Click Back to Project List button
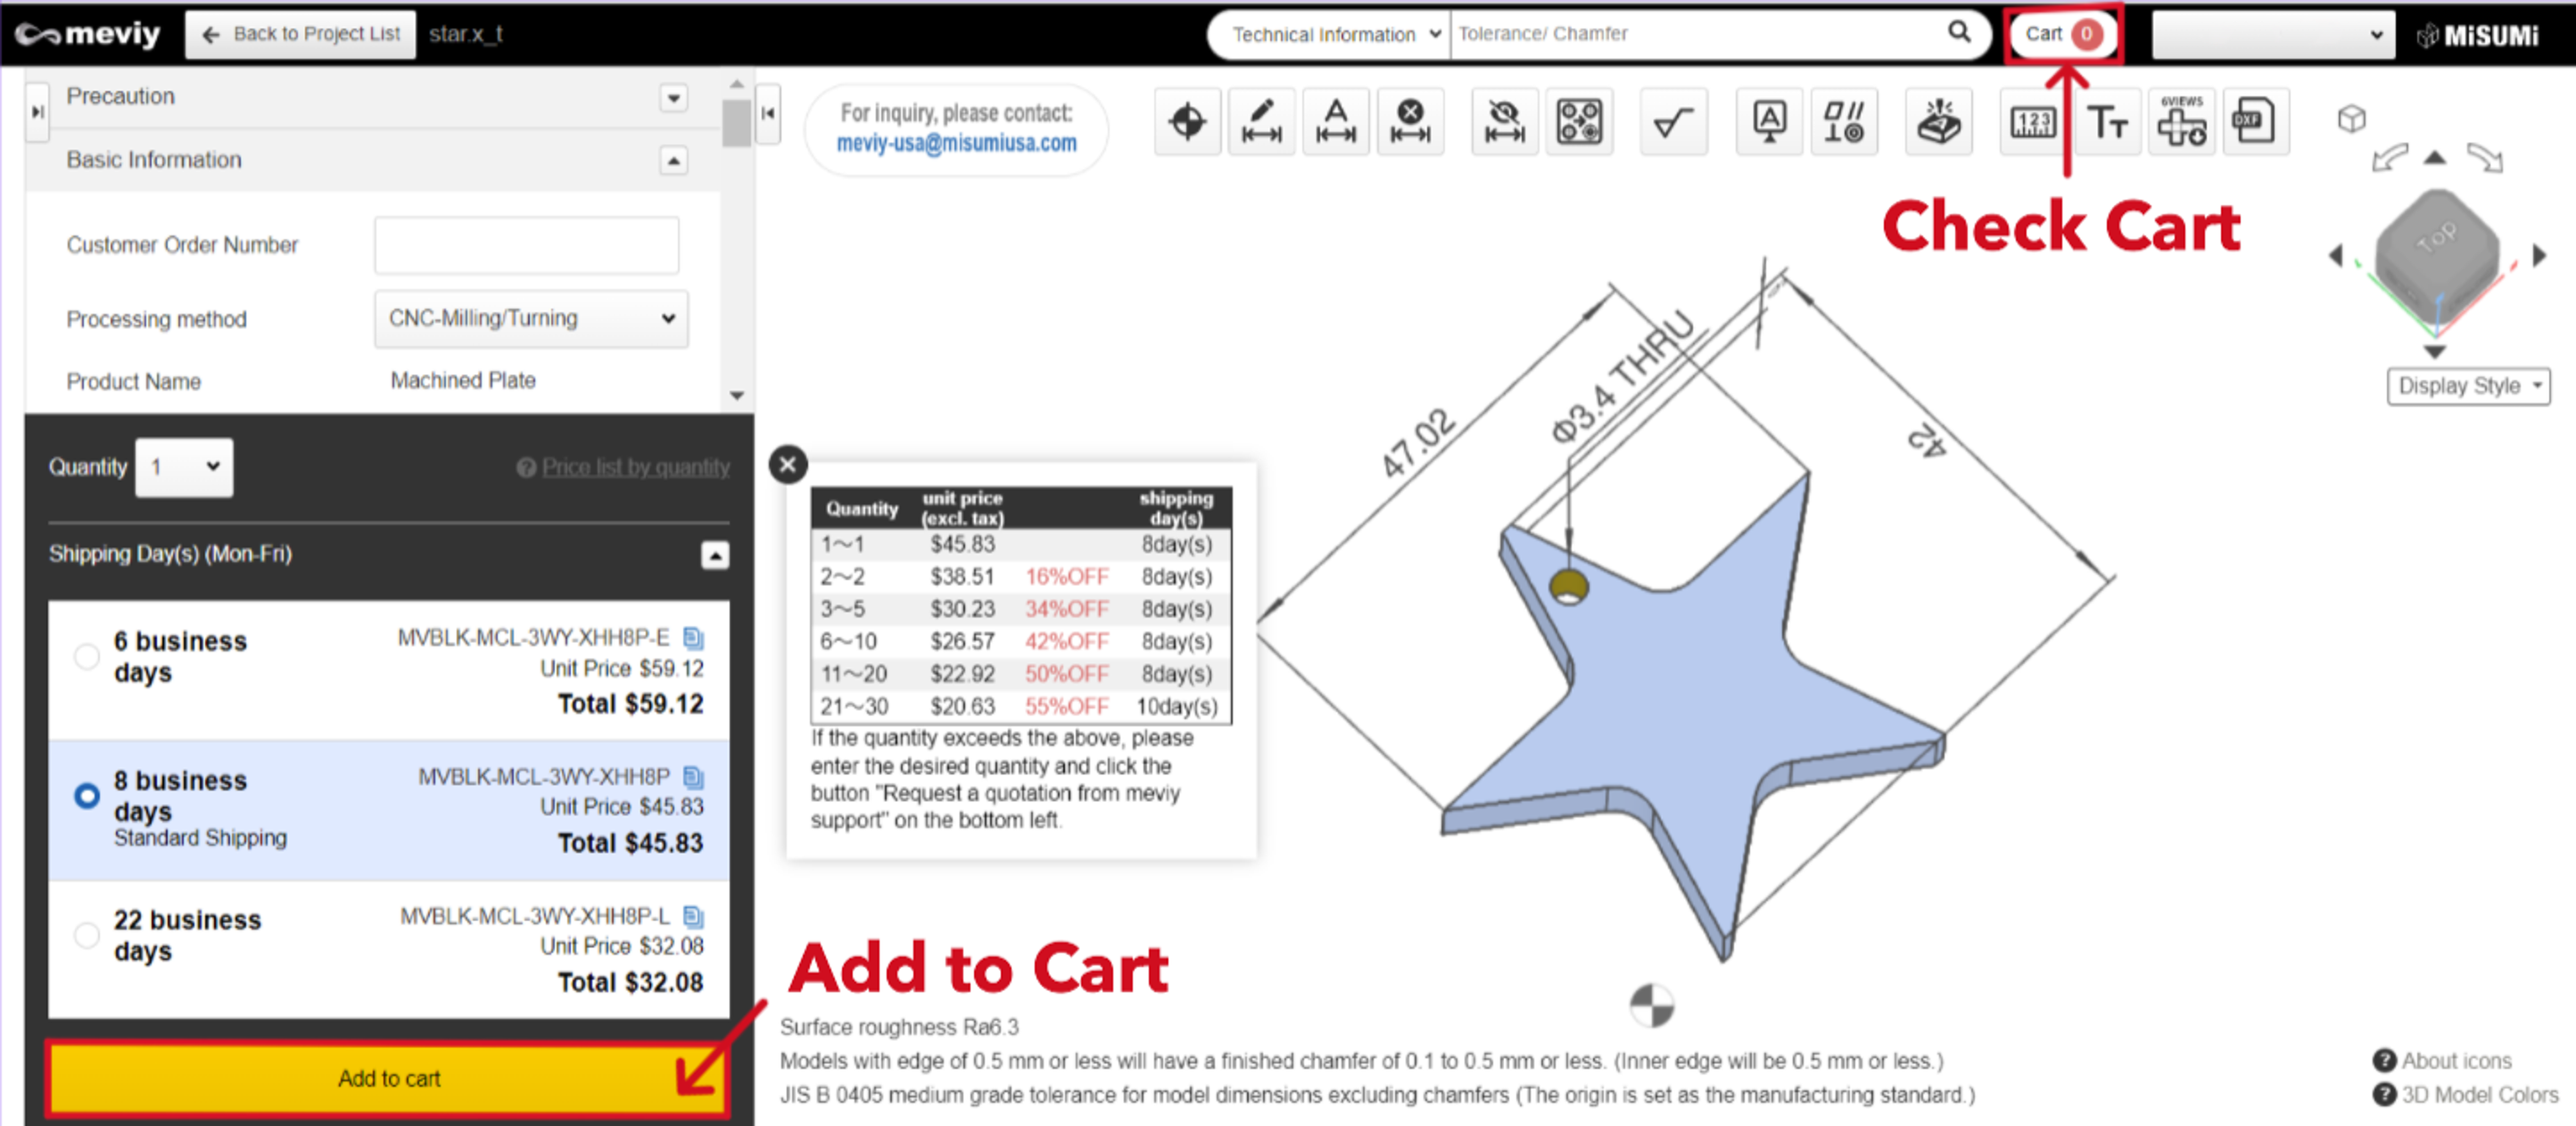 tap(301, 34)
